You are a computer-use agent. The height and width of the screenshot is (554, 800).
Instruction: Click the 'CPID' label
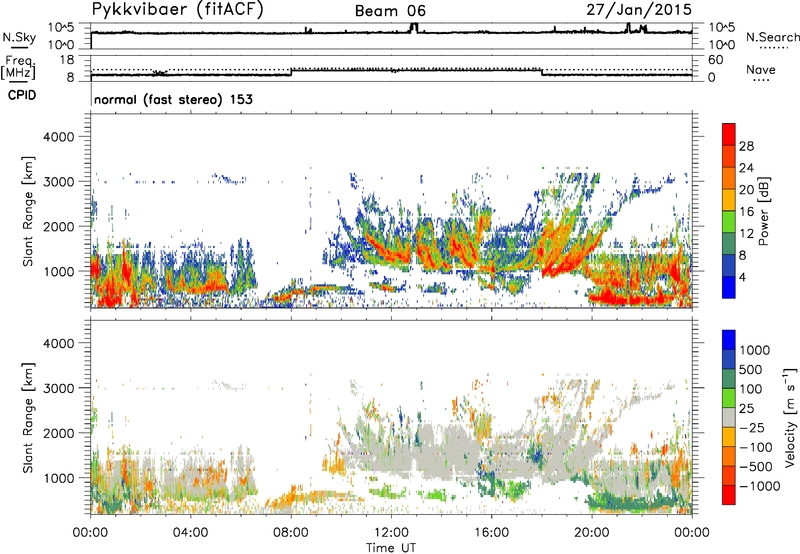click(x=22, y=95)
